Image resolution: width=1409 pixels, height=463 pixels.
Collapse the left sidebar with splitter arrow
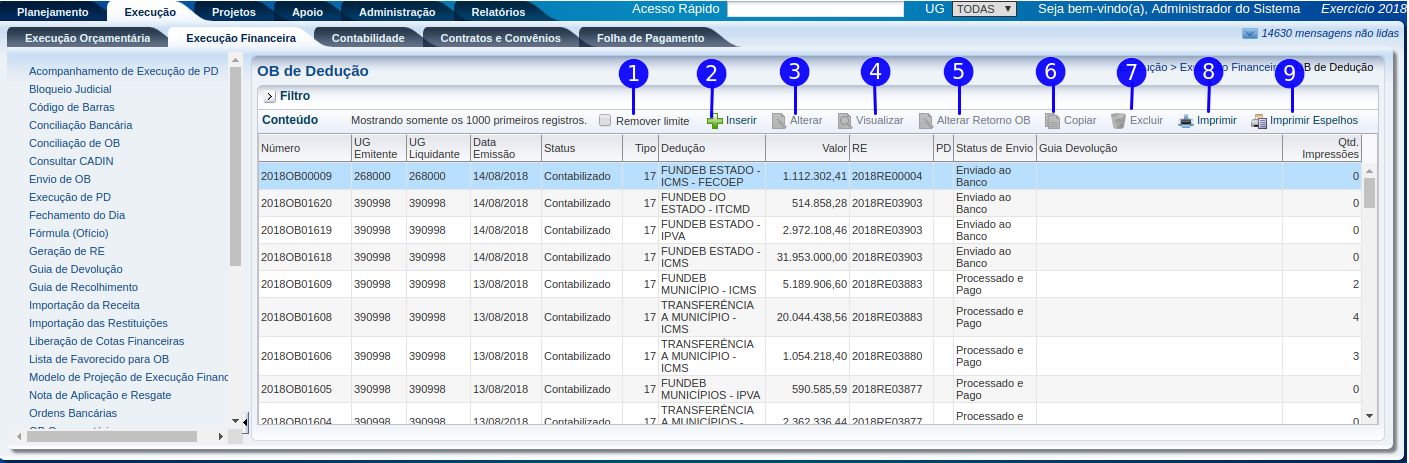(x=246, y=421)
